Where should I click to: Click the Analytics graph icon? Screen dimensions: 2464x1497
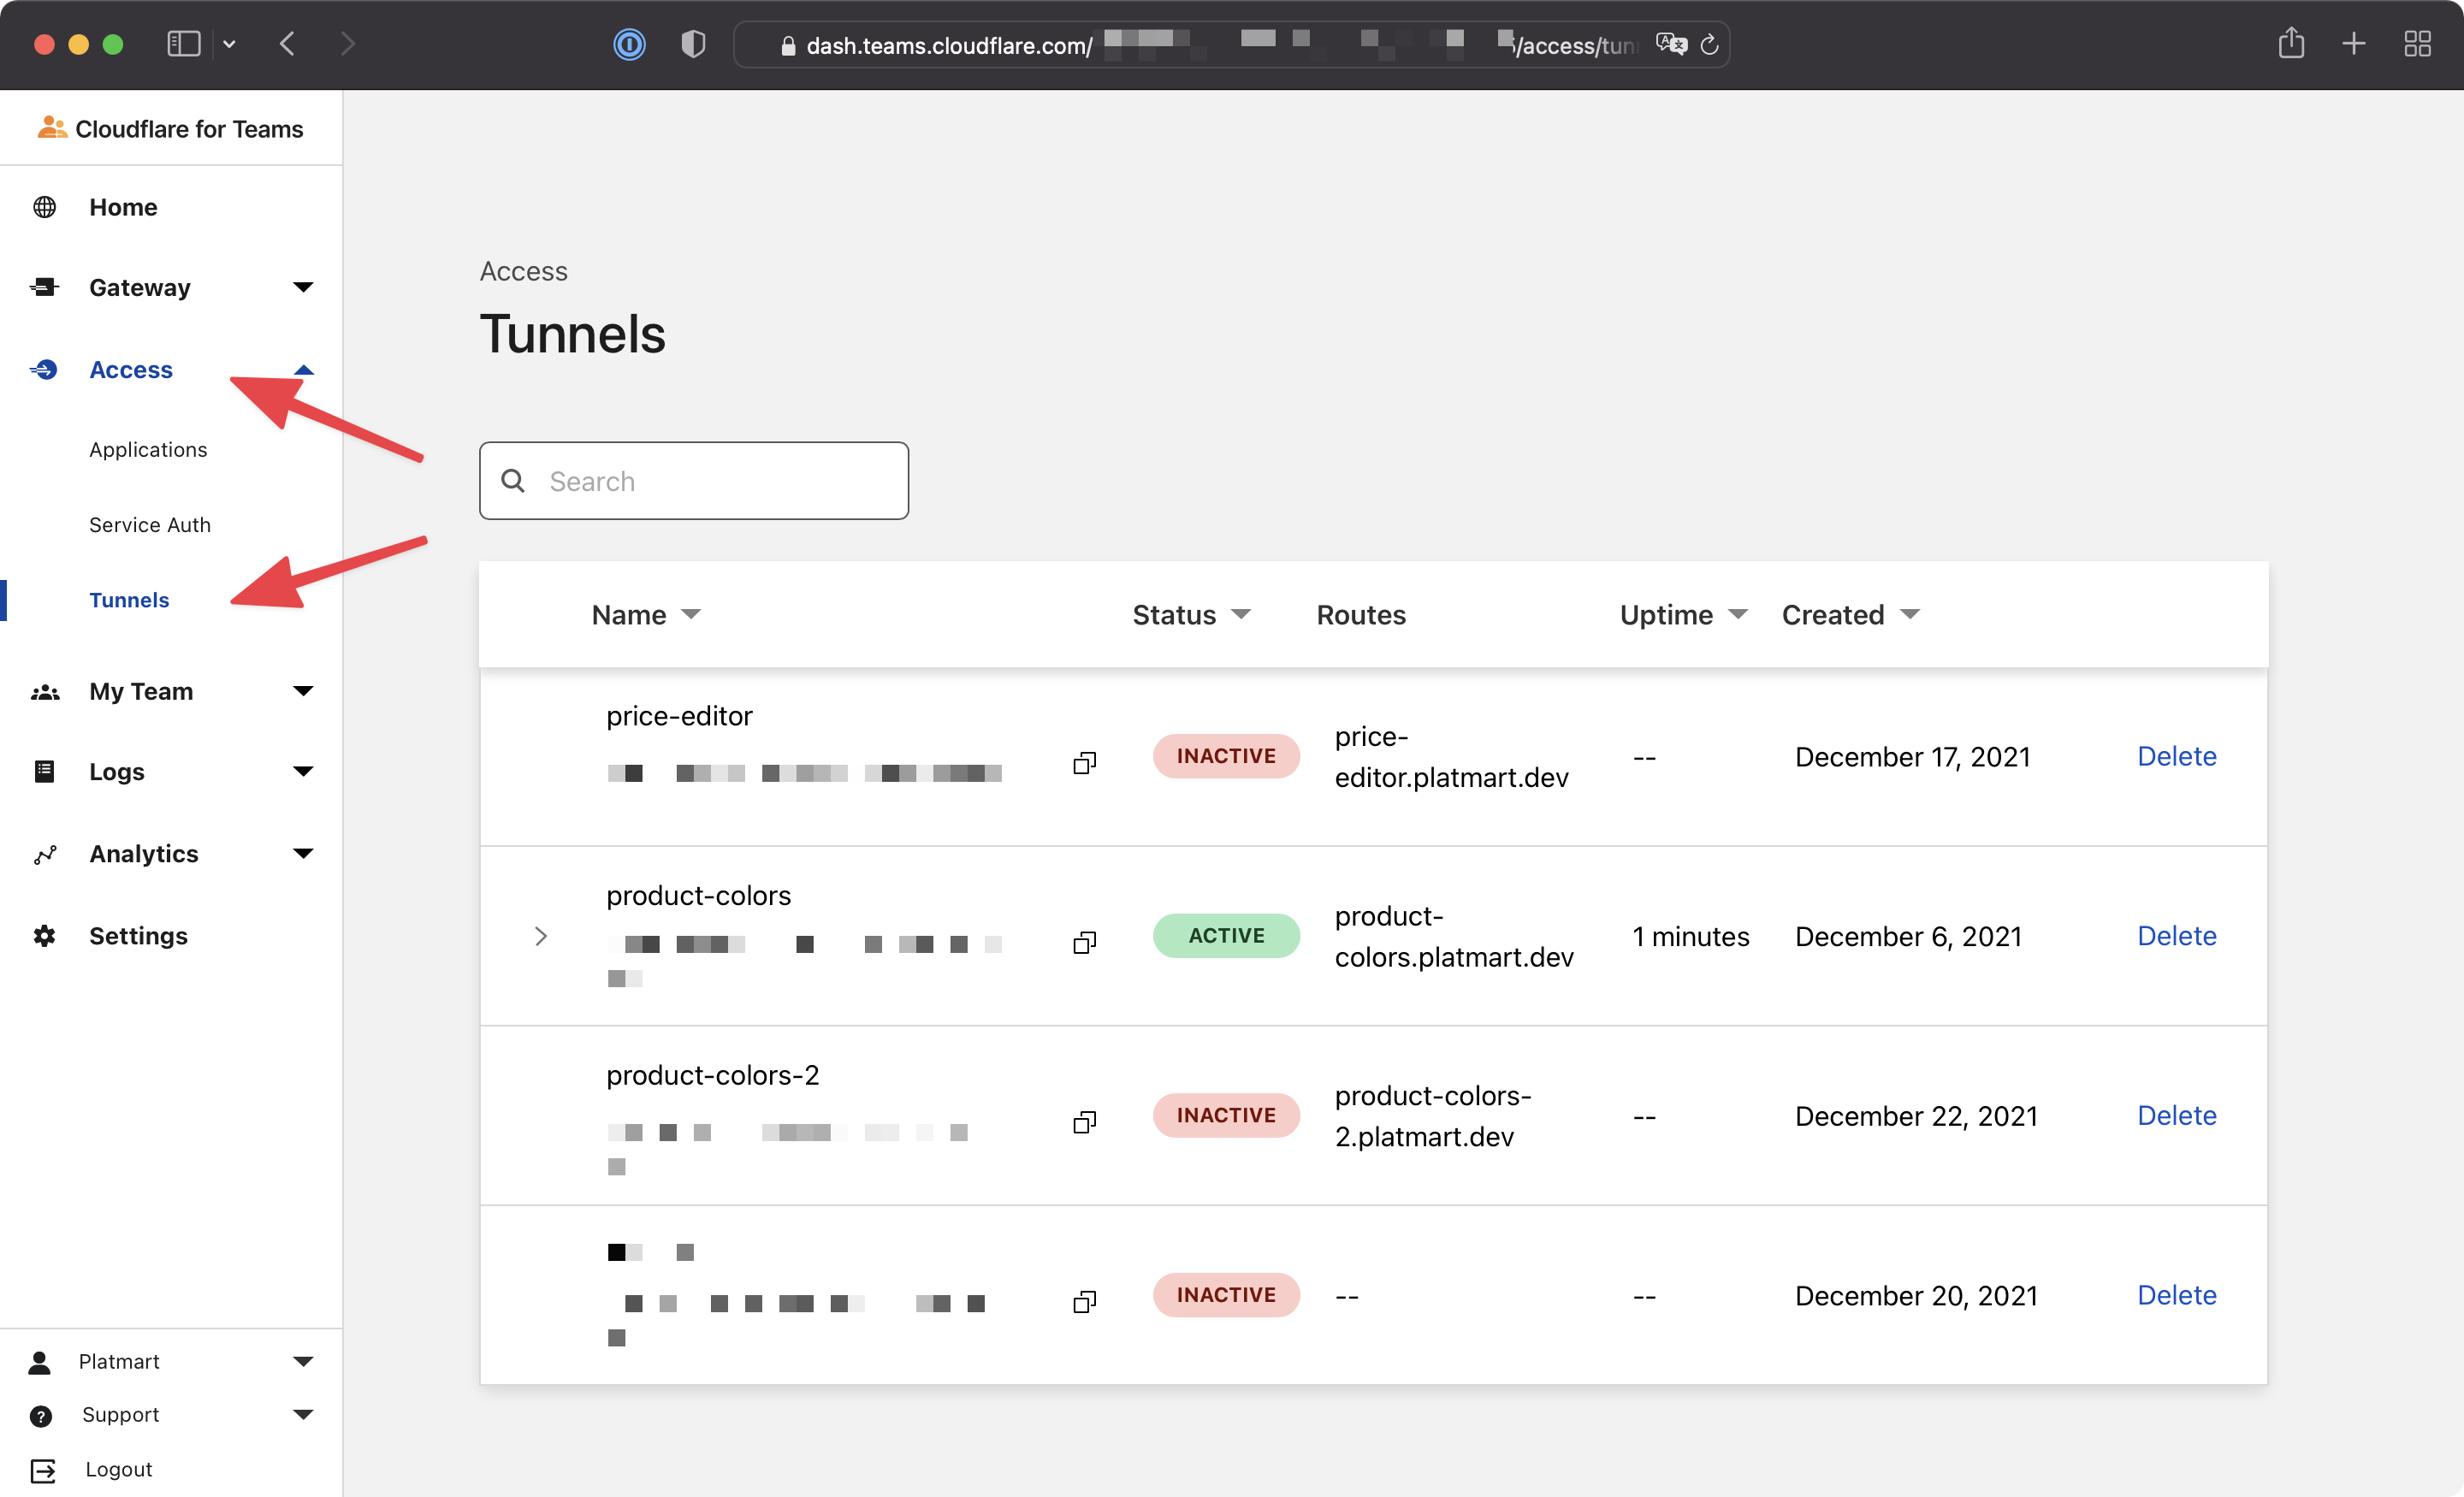[x=44, y=853]
